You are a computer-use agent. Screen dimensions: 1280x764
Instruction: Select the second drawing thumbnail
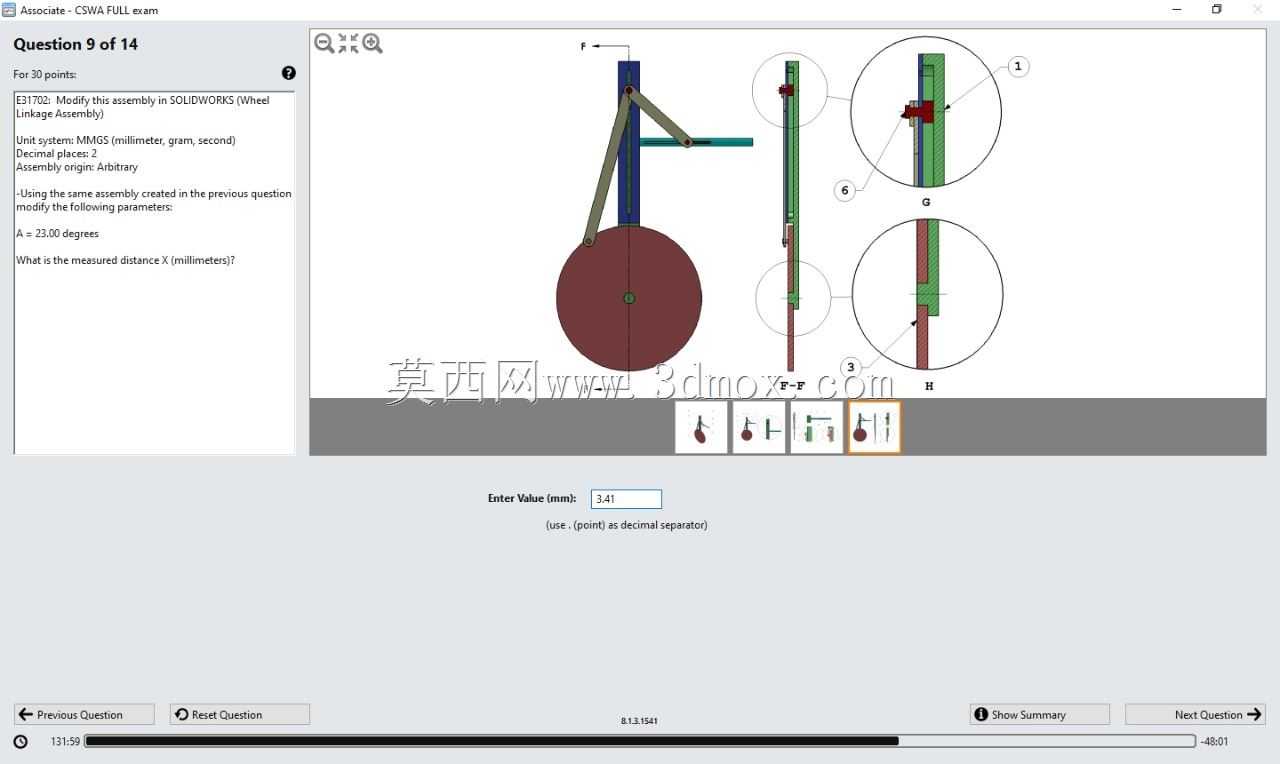[x=759, y=427]
